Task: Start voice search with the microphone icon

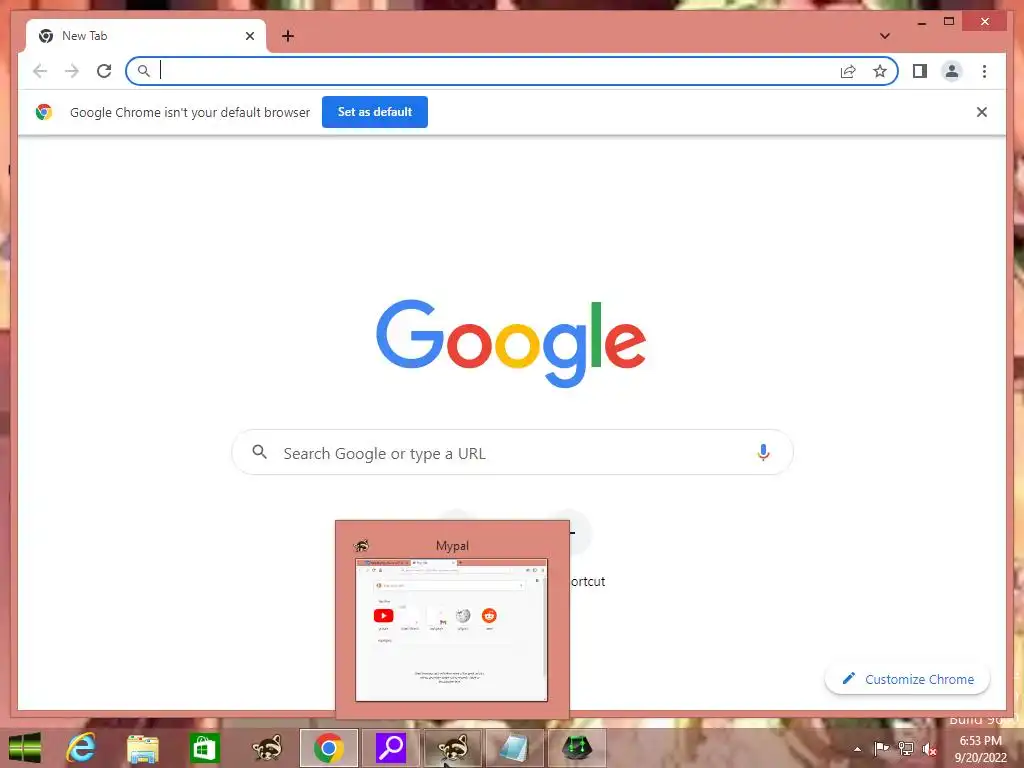Action: point(763,452)
